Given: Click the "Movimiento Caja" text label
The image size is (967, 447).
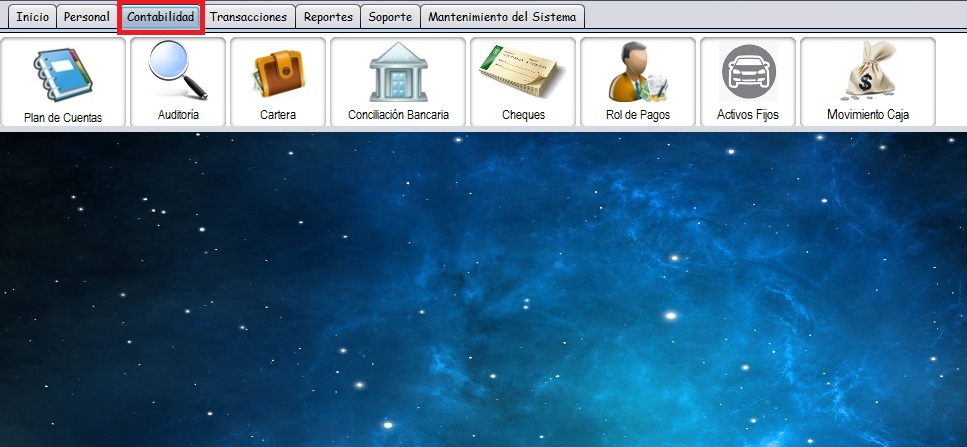Looking at the screenshot, I should [867, 115].
